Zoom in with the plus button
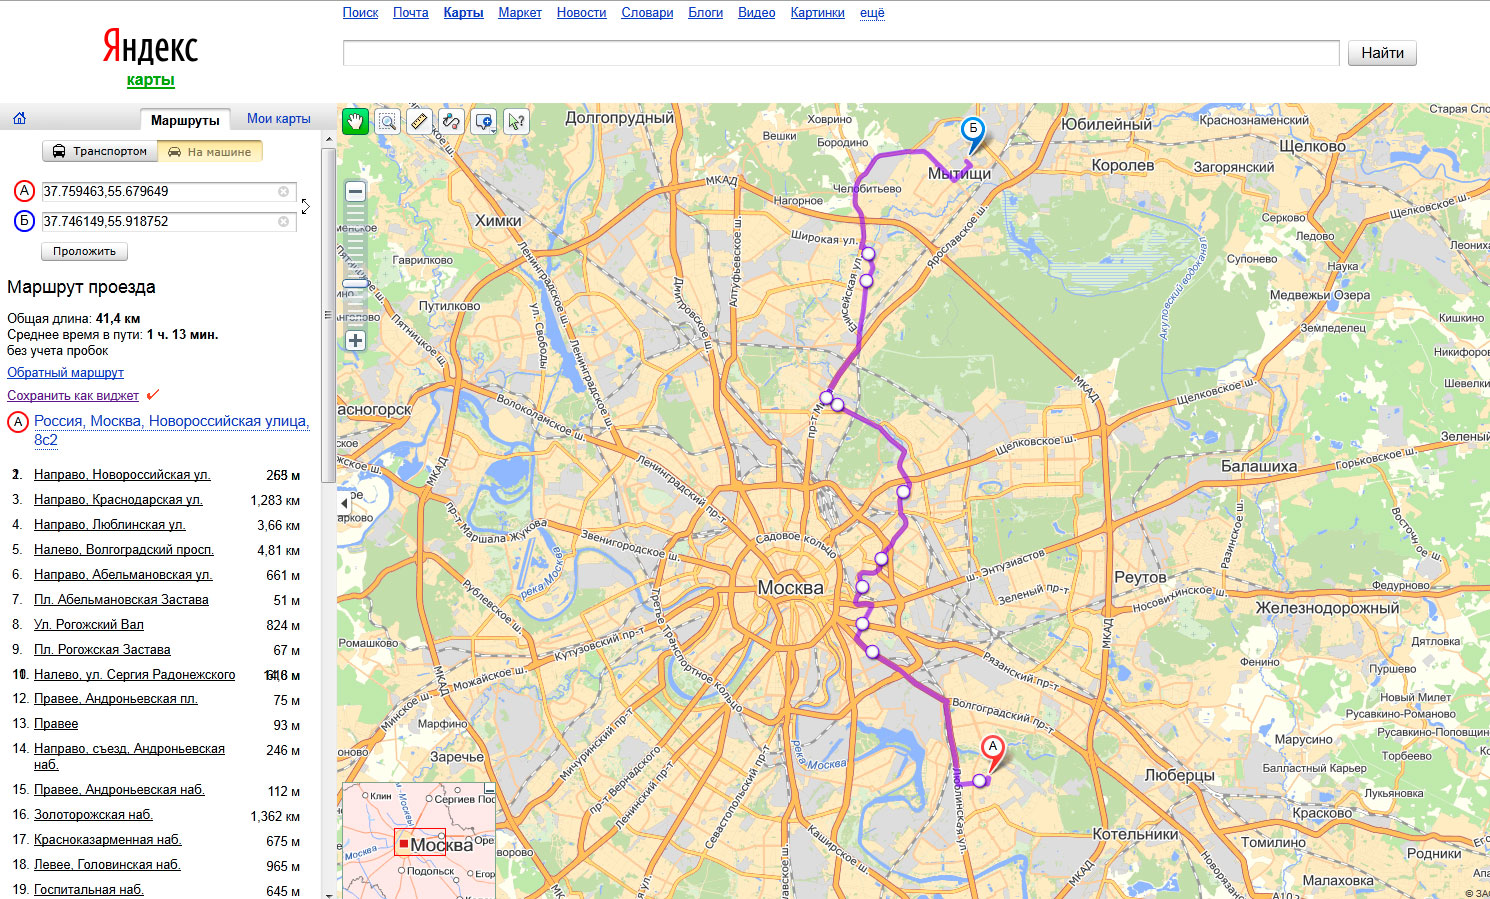The height and width of the screenshot is (899, 1490). click(355, 340)
